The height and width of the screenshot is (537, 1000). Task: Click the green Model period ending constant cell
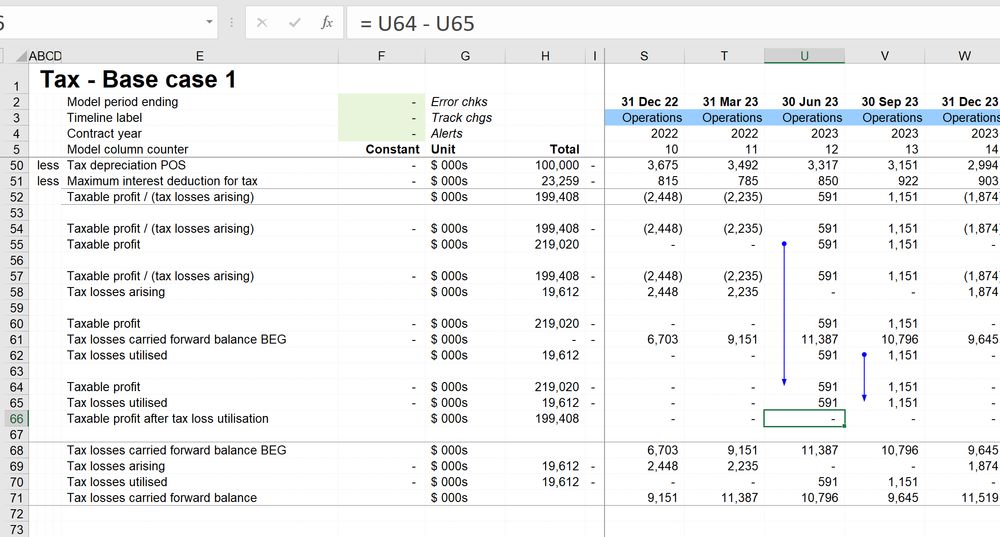[381, 102]
